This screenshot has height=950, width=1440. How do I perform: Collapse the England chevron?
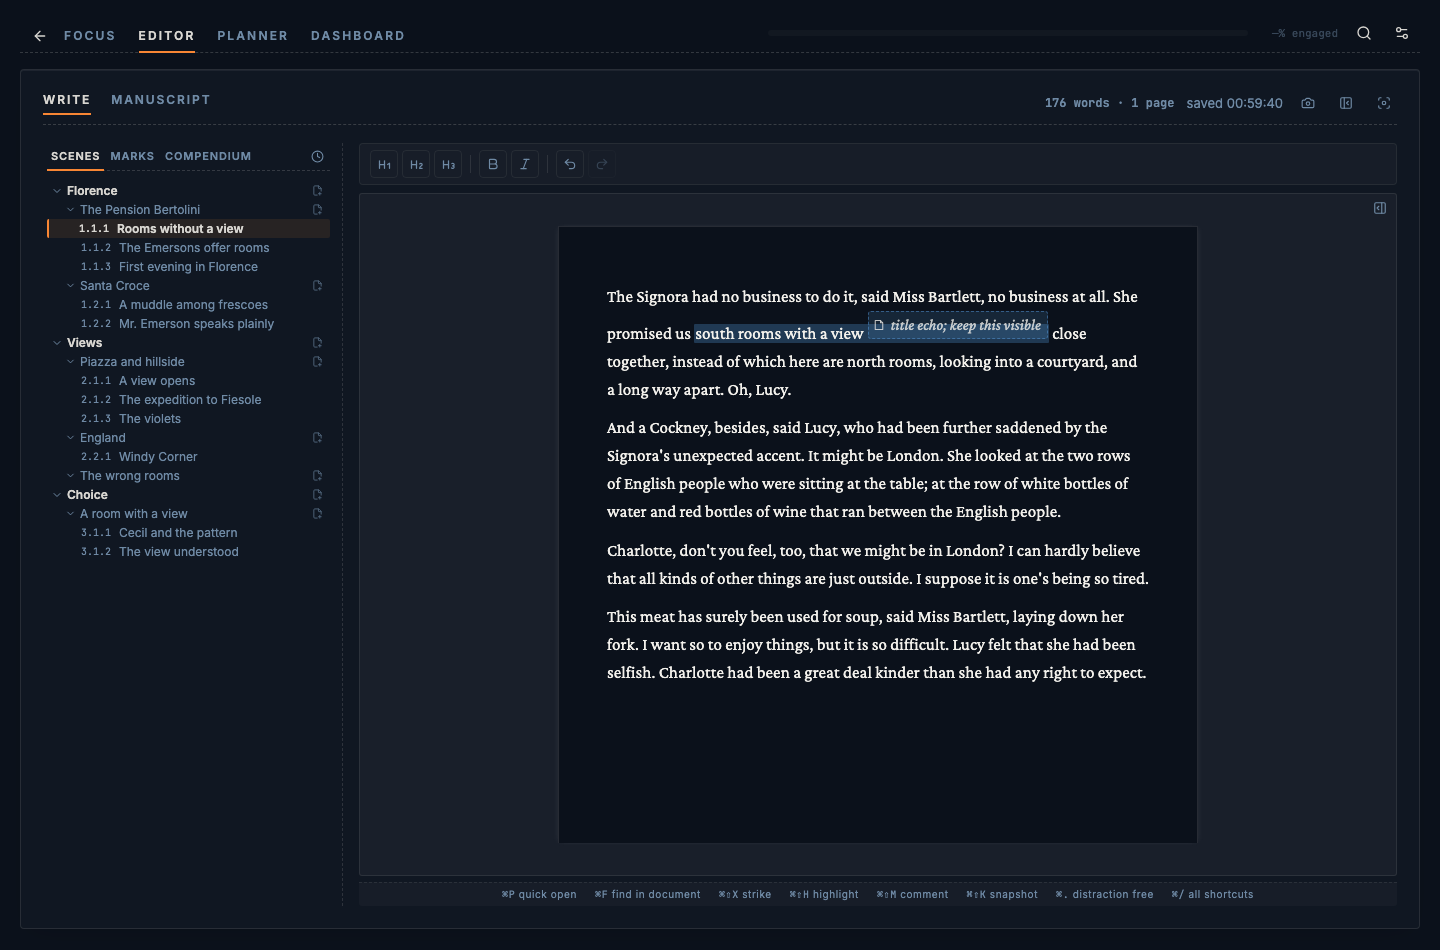(70, 438)
